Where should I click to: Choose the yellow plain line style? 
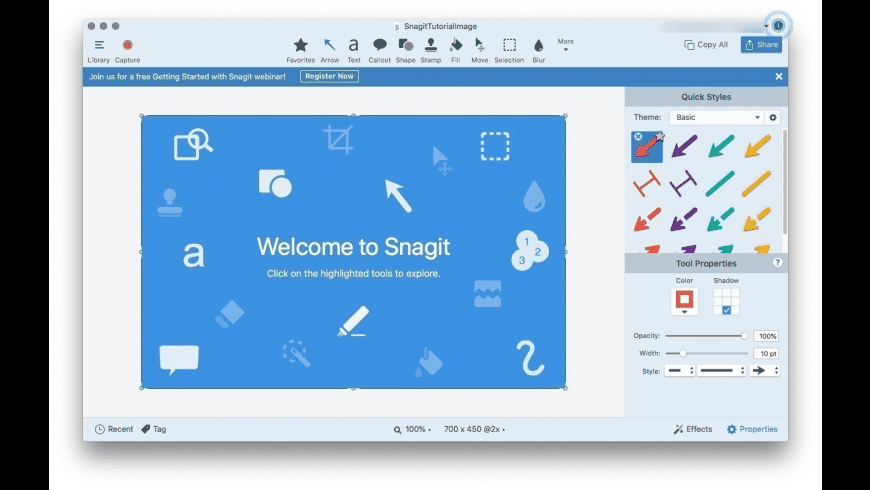click(757, 184)
